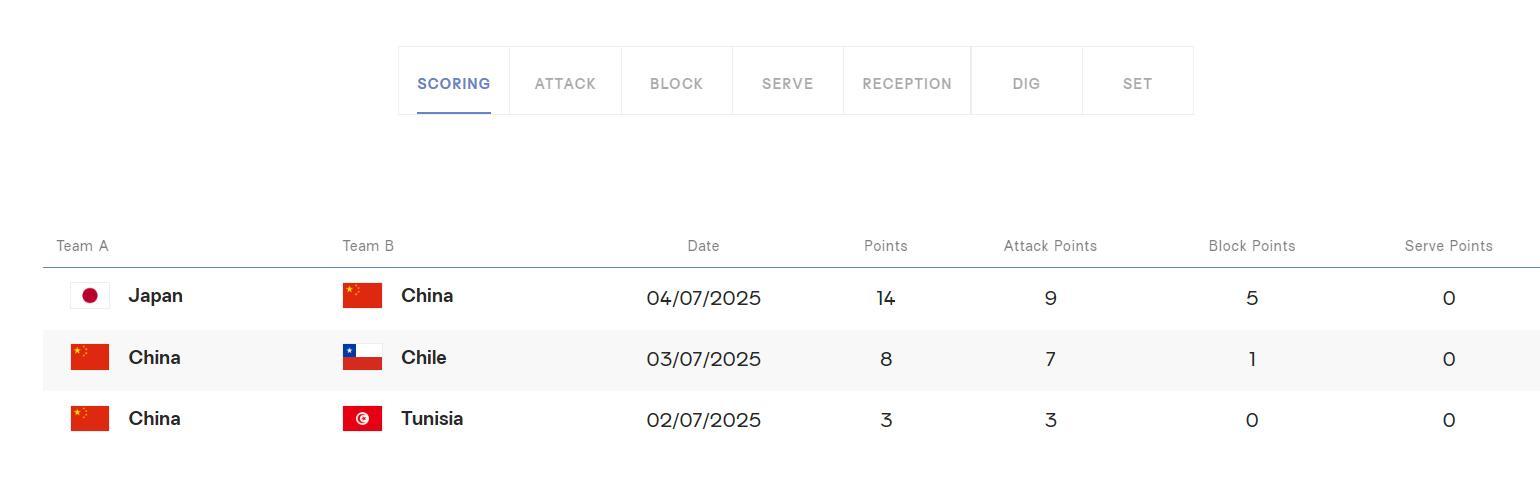Click China flag in Japan match row
This screenshot has width=1540, height=491.
pyautogui.click(x=362, y=296)
